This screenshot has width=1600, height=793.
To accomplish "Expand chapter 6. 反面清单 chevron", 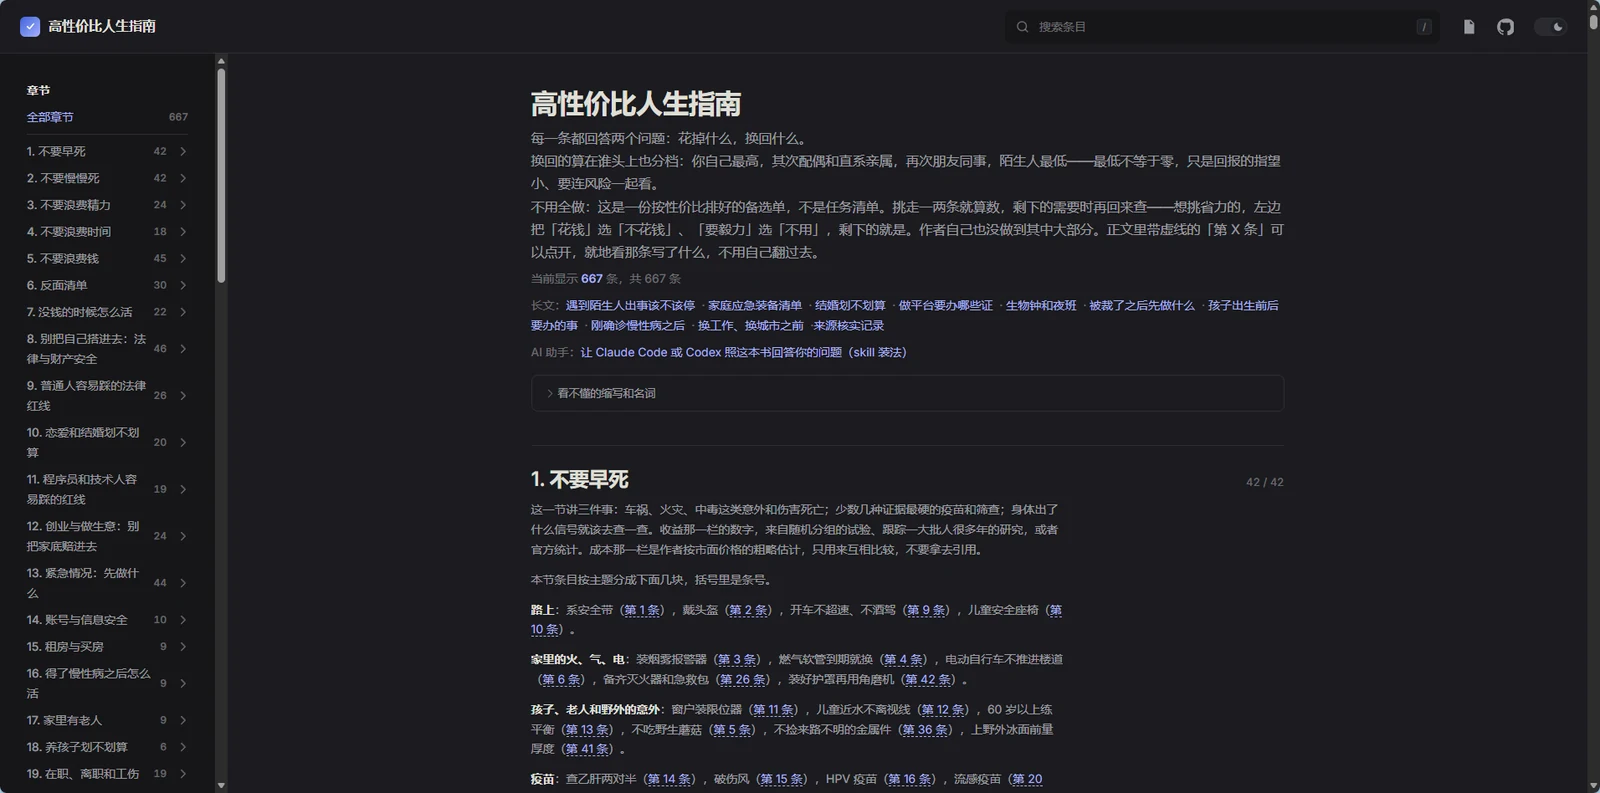I will click(x=183, y=285).
